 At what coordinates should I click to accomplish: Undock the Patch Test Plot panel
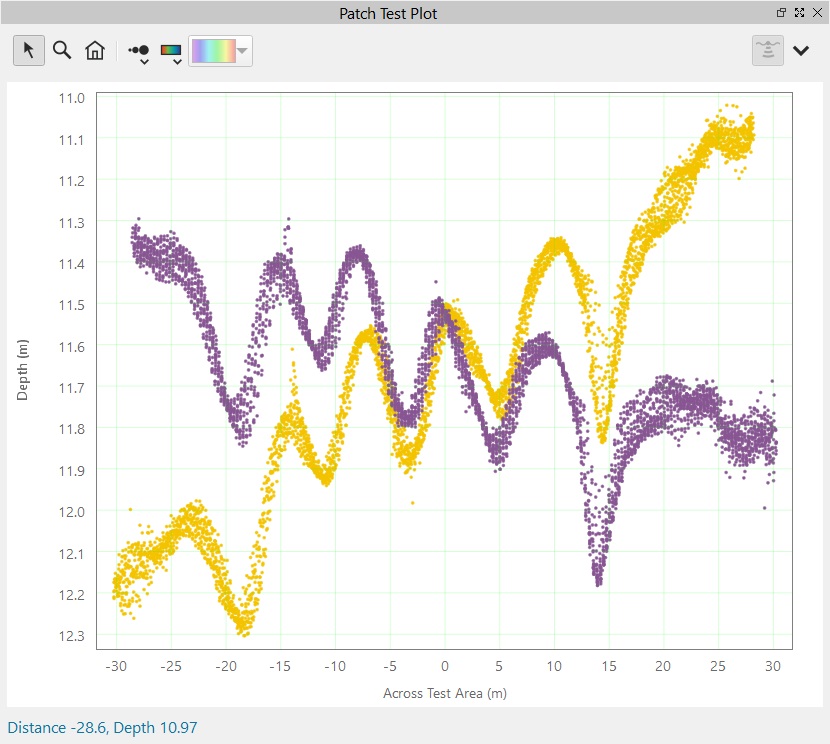pos(781,13)
